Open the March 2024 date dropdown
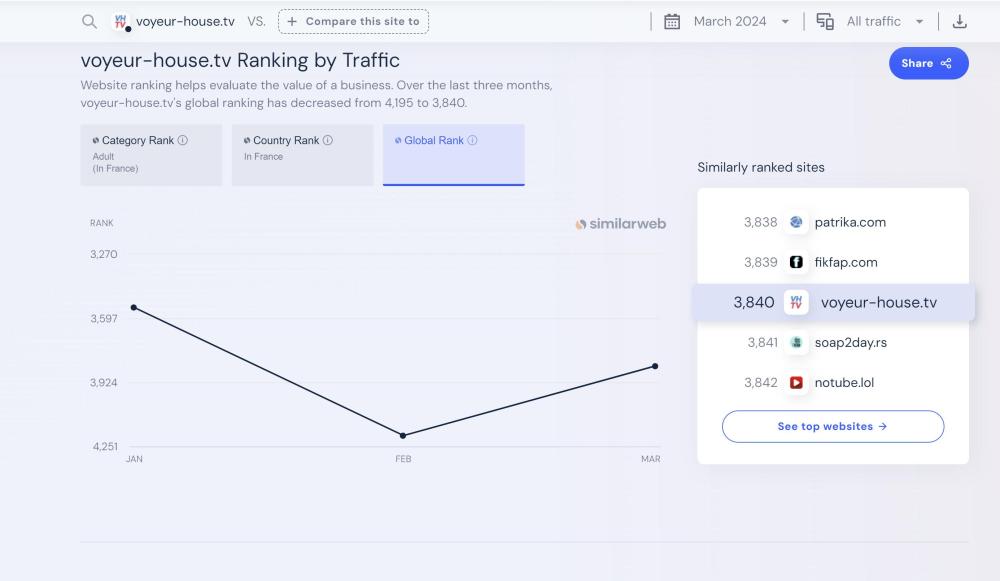 click(741, 22)
